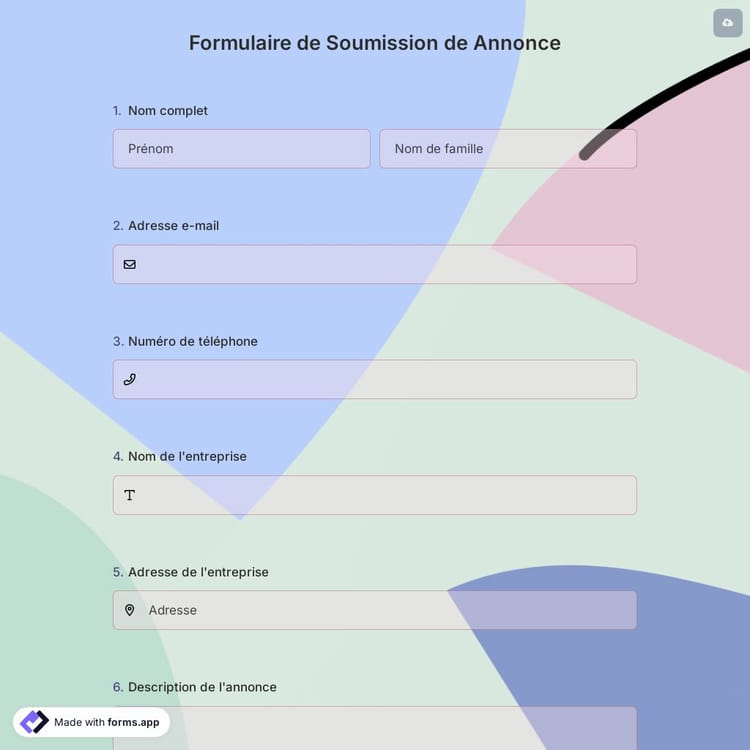Click the 'Adresse de l'entreprise' label
The height and width of the screenshot is (750, 750).
click(198, 572)
